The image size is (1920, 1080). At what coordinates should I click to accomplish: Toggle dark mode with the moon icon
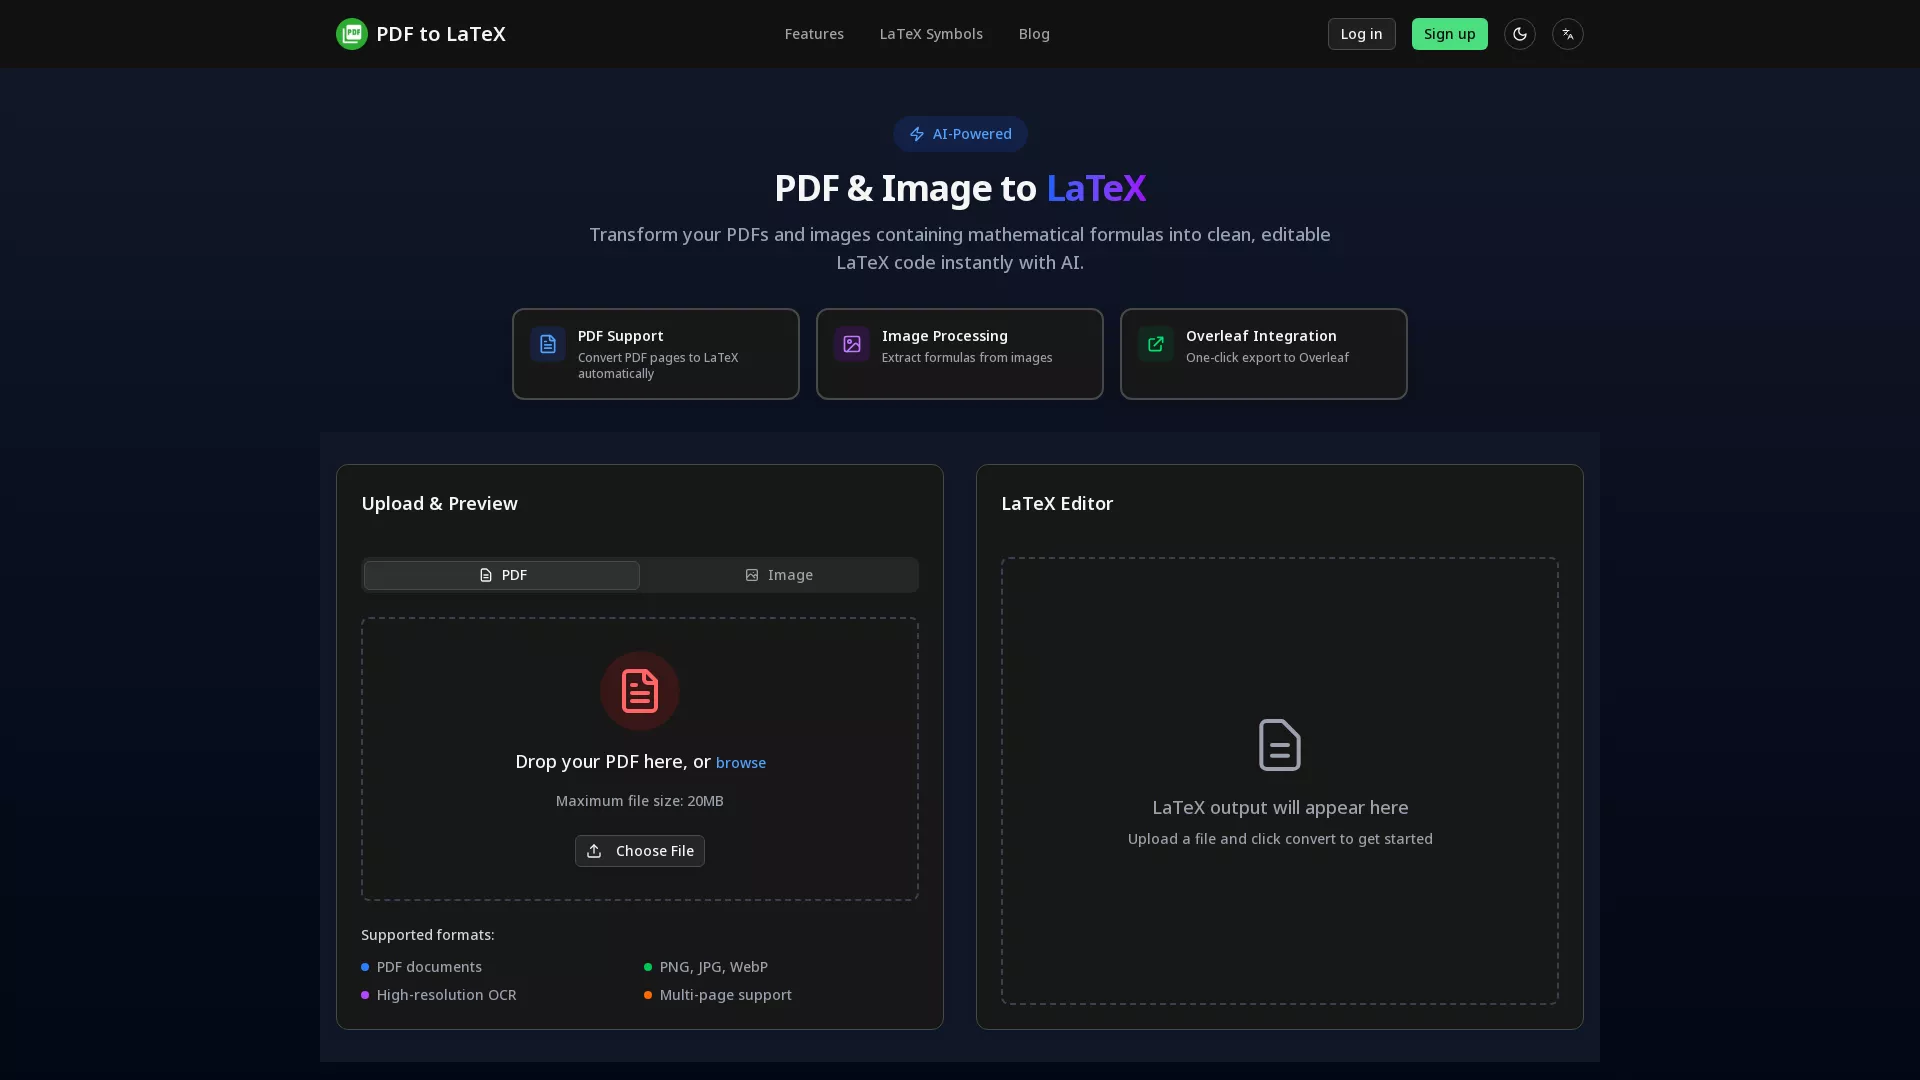(x=1519, y=33)
